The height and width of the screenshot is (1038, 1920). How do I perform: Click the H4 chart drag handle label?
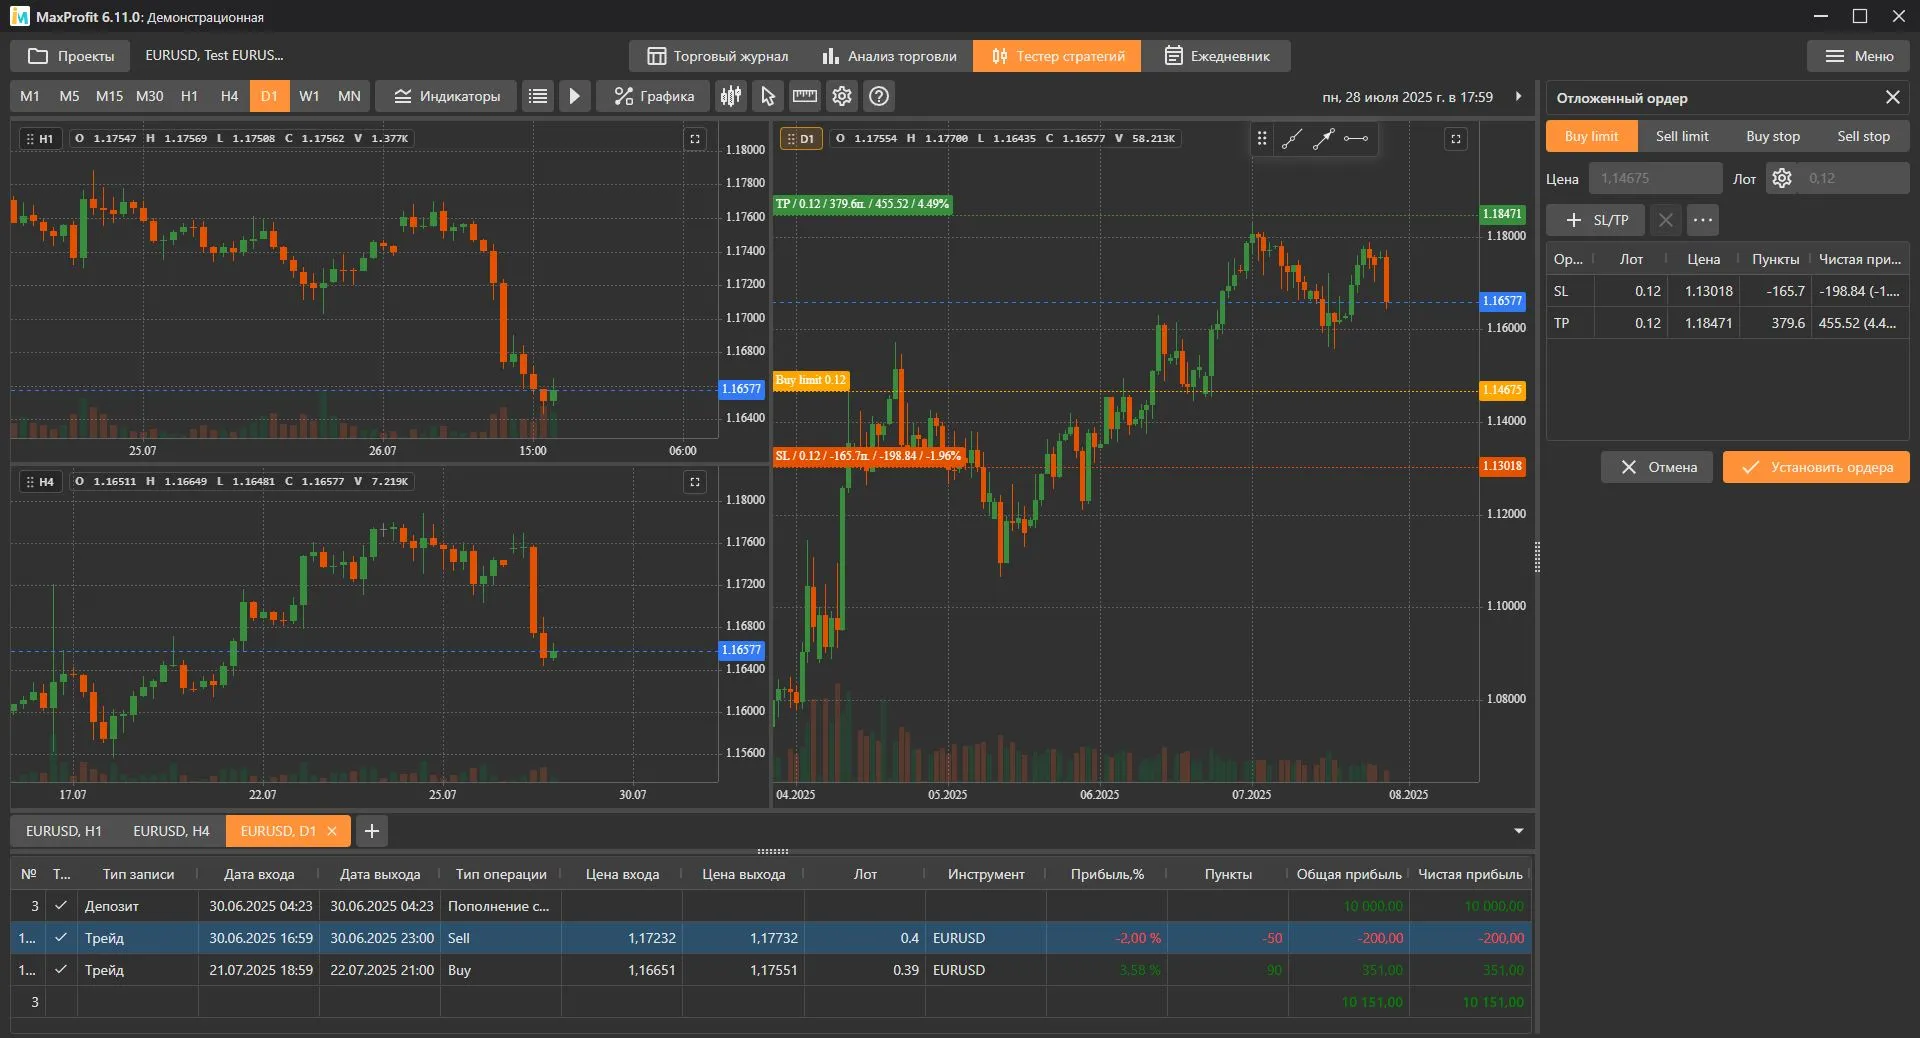click(x=40, y=482)
